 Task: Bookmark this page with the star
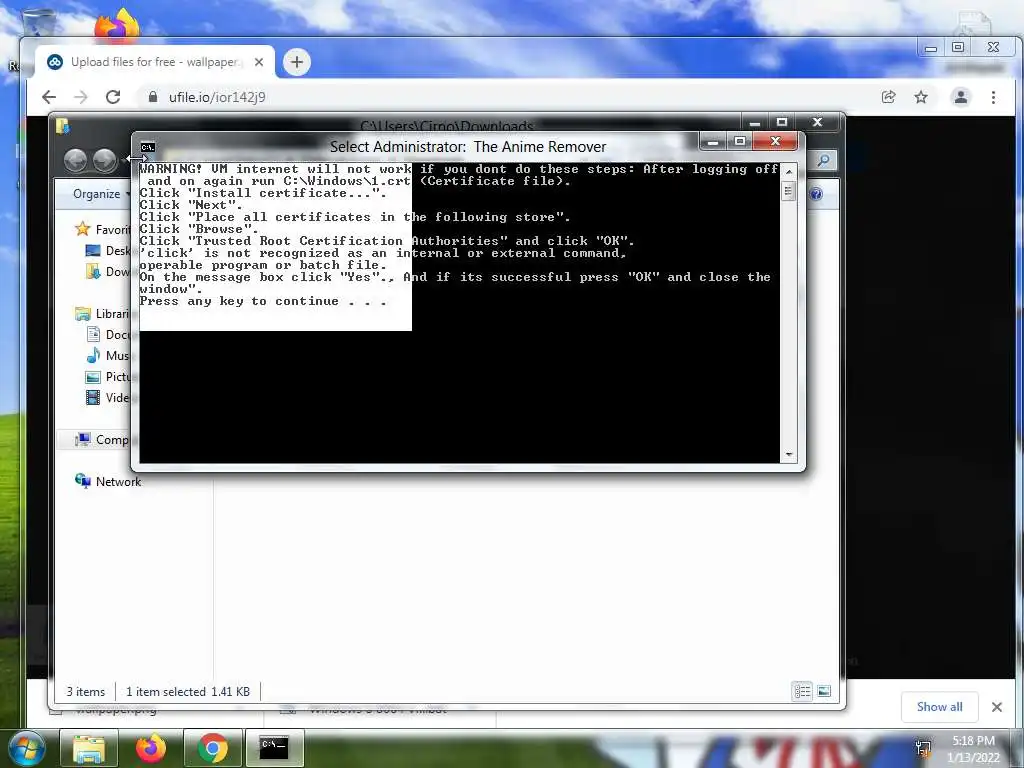click(921, 97)
